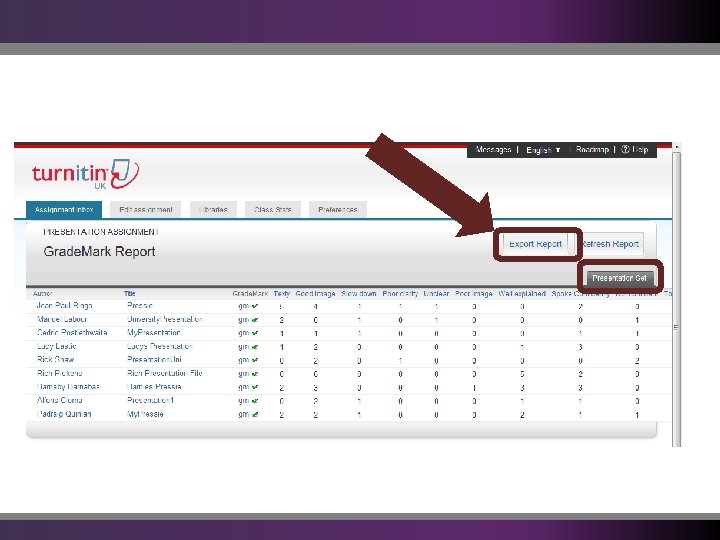Open GradeMark icon for Padraig Quinlan
This screenshot has width=720, height=540.
click(248, 414)
